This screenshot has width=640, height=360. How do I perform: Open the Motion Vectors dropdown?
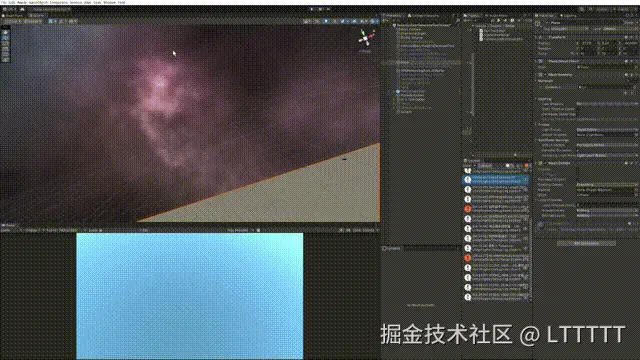607,145
